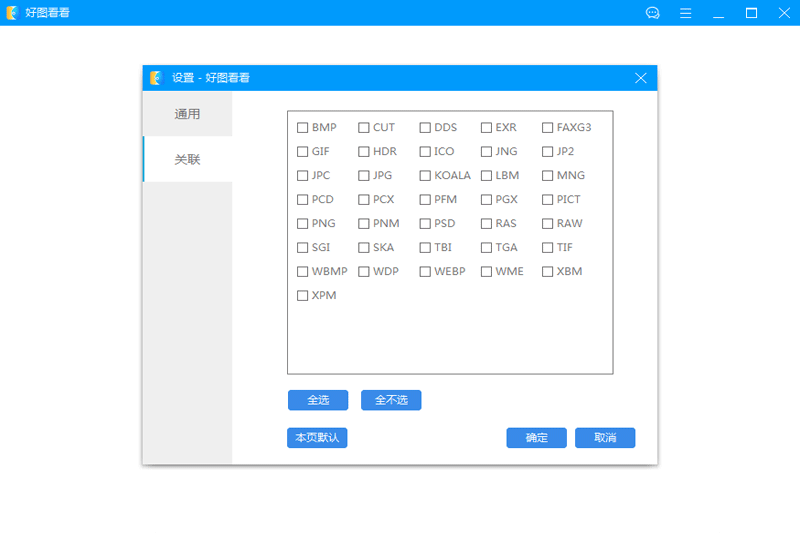Toggle the PNG format checkbox

pyautogui.click(x=303, y=224)
